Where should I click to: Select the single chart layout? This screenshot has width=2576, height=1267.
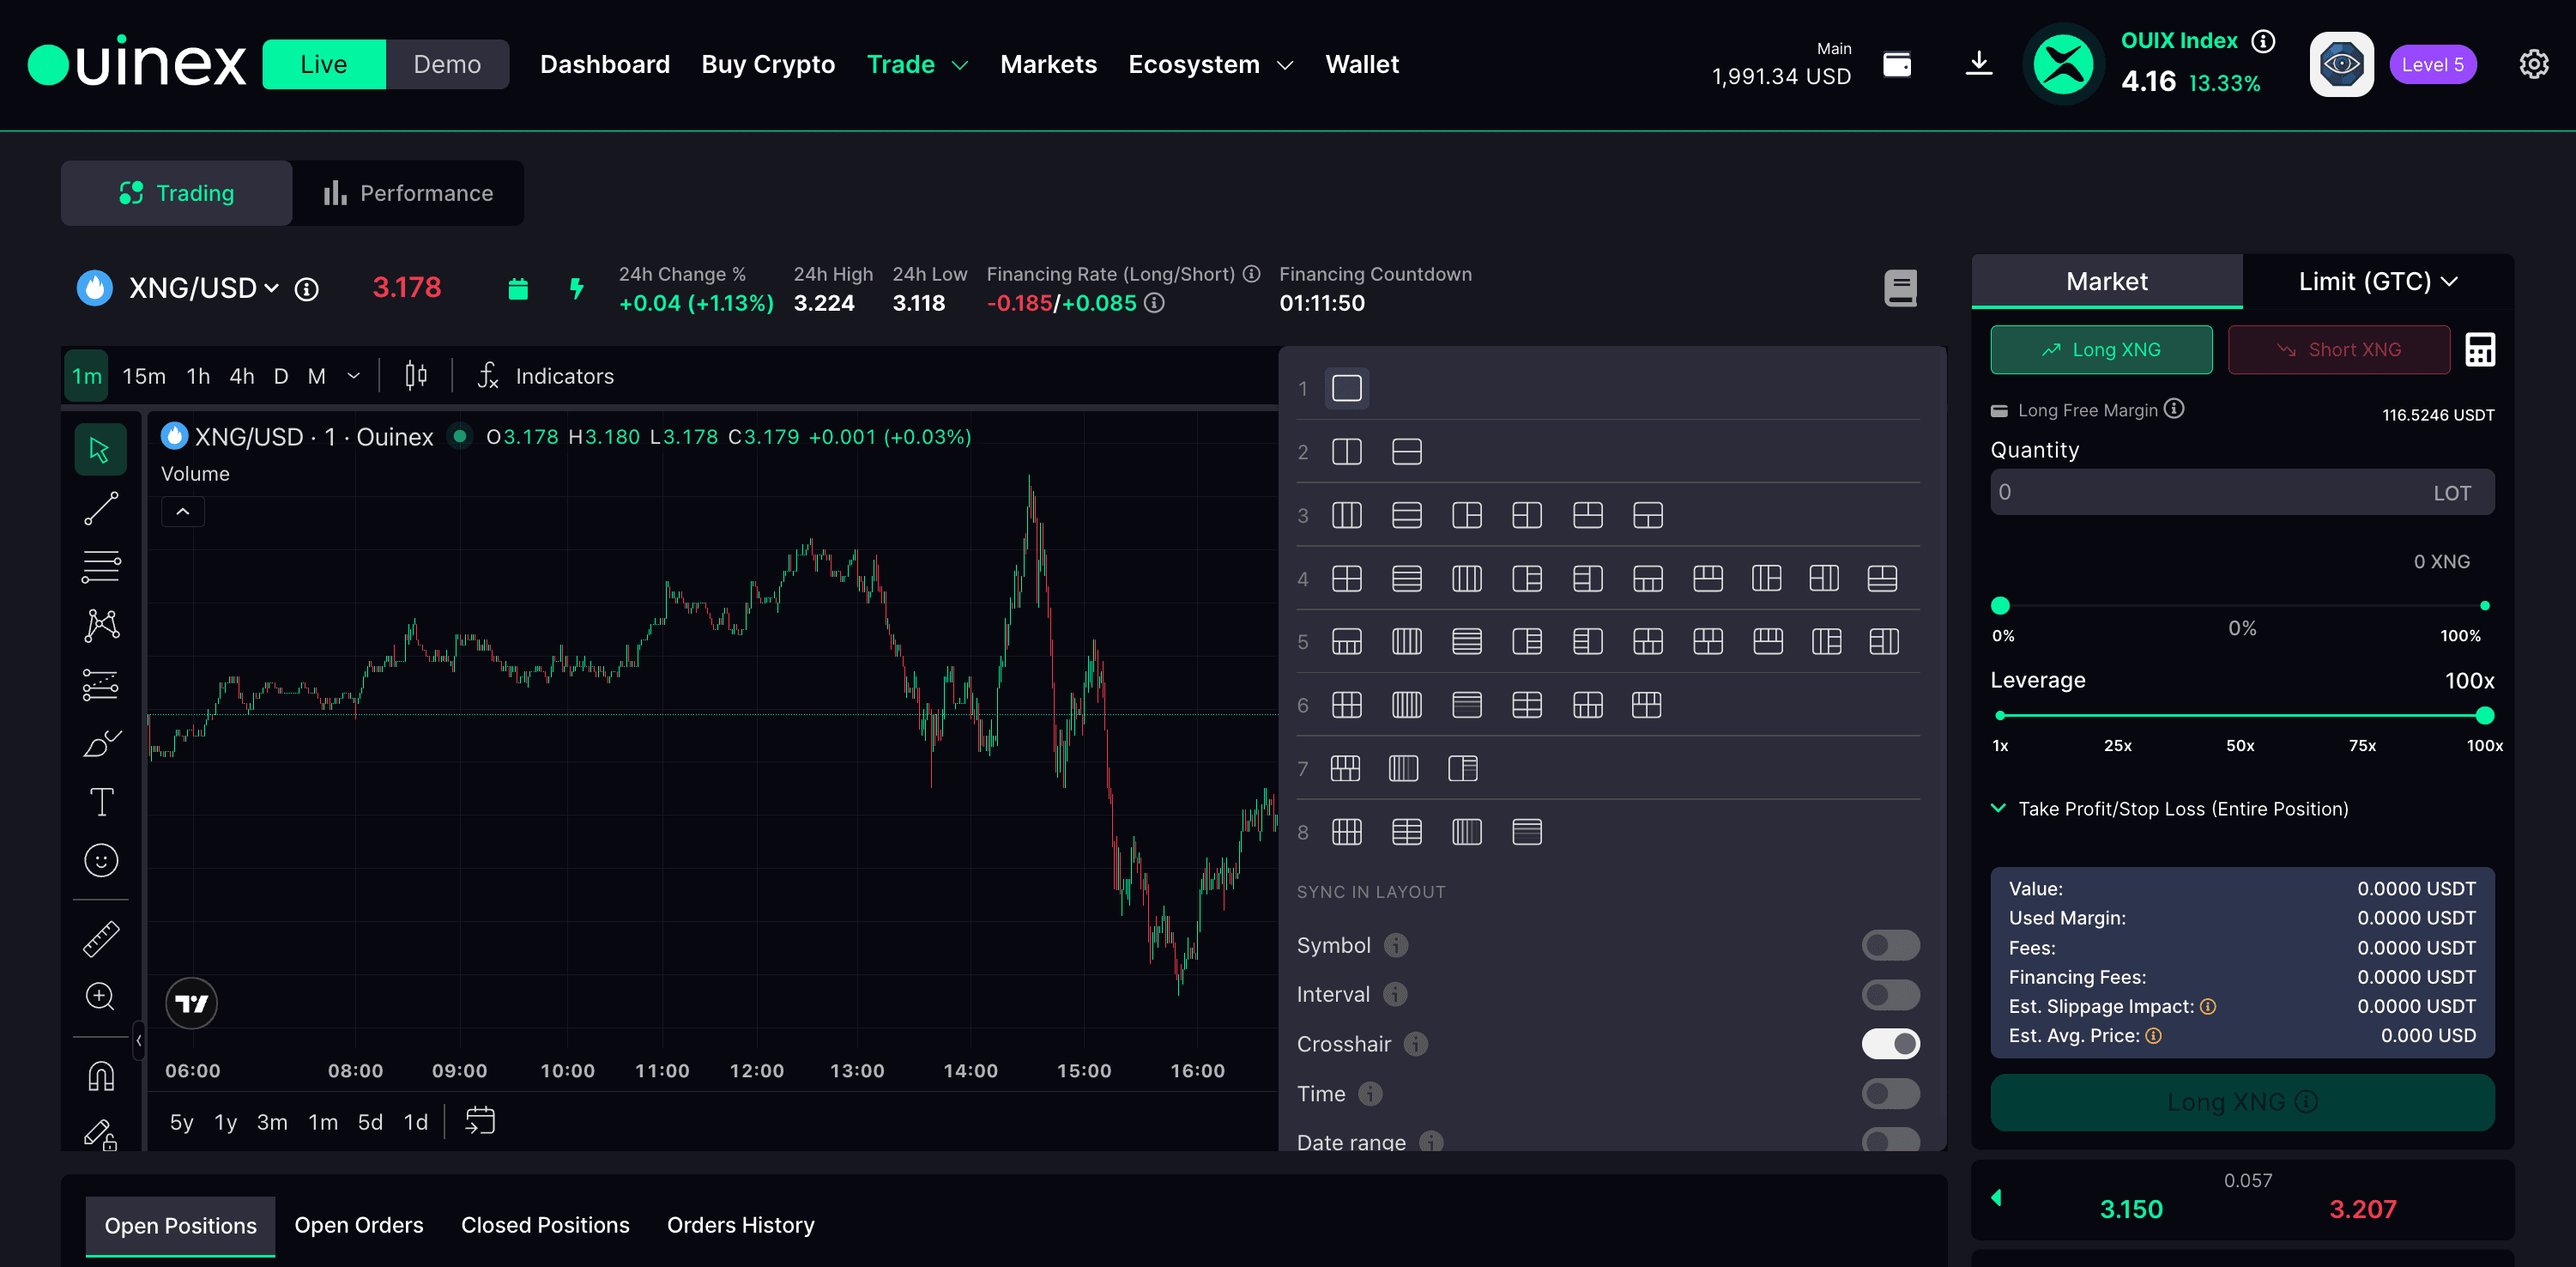pyautogui.click(x=1347, y=388)
